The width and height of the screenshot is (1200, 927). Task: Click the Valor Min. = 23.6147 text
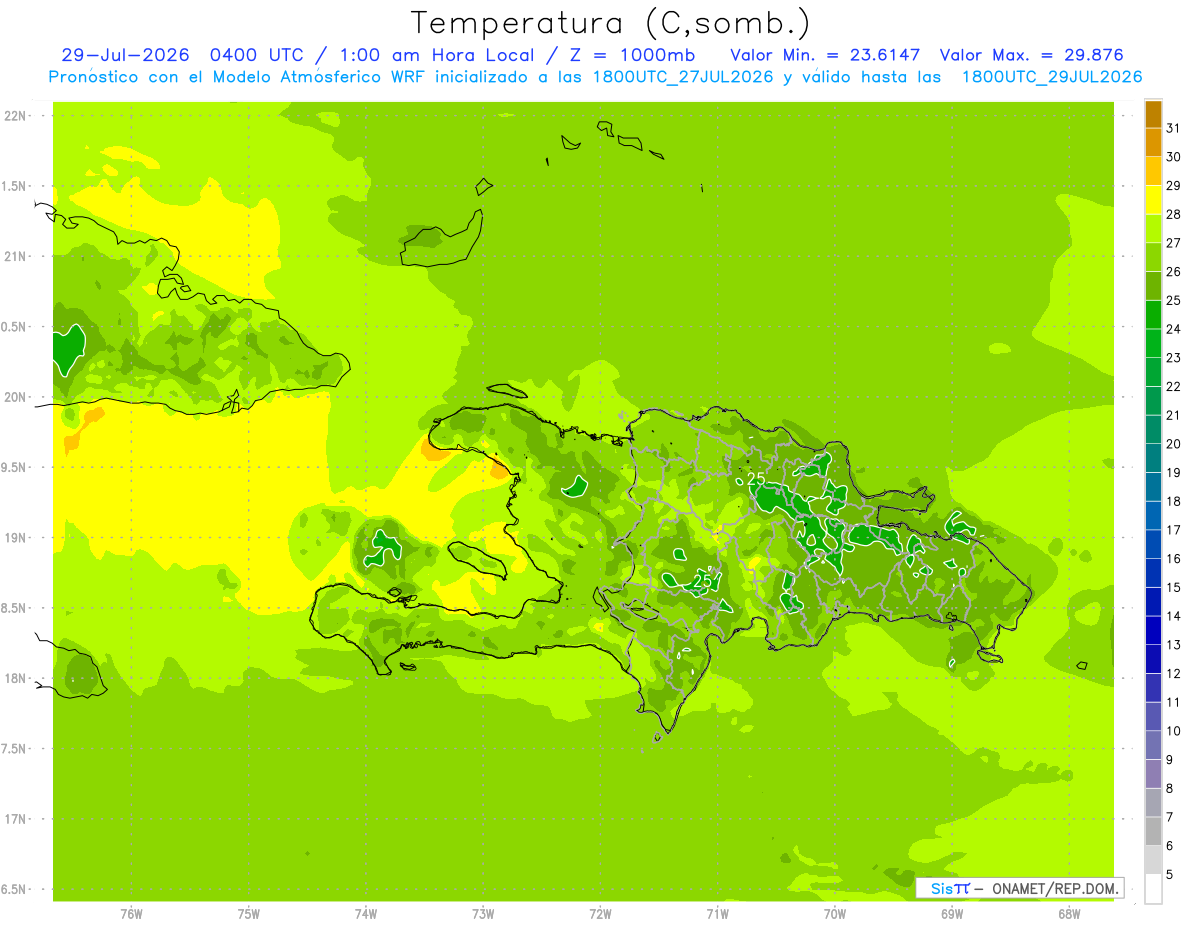[x=825, y=55]
